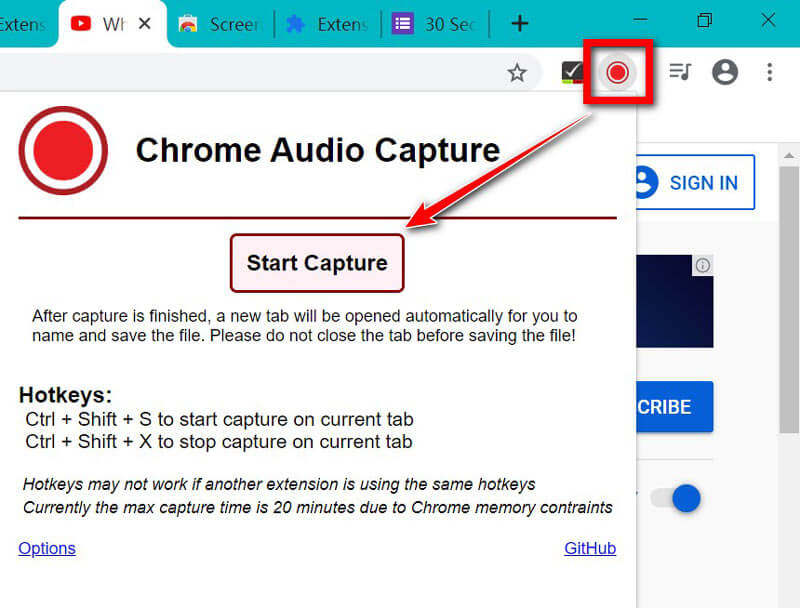
Task: Minimize the Chrome window
Action: 640,20
